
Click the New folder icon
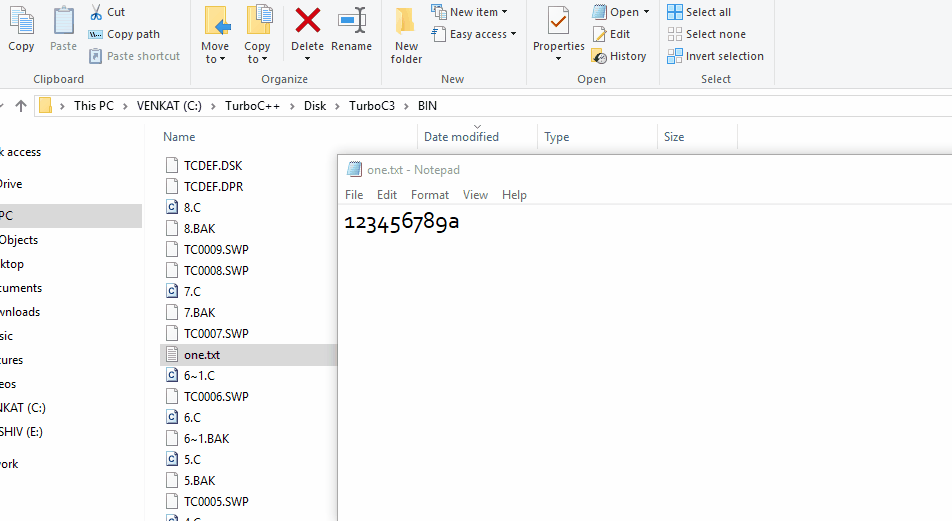coord(406,21)
